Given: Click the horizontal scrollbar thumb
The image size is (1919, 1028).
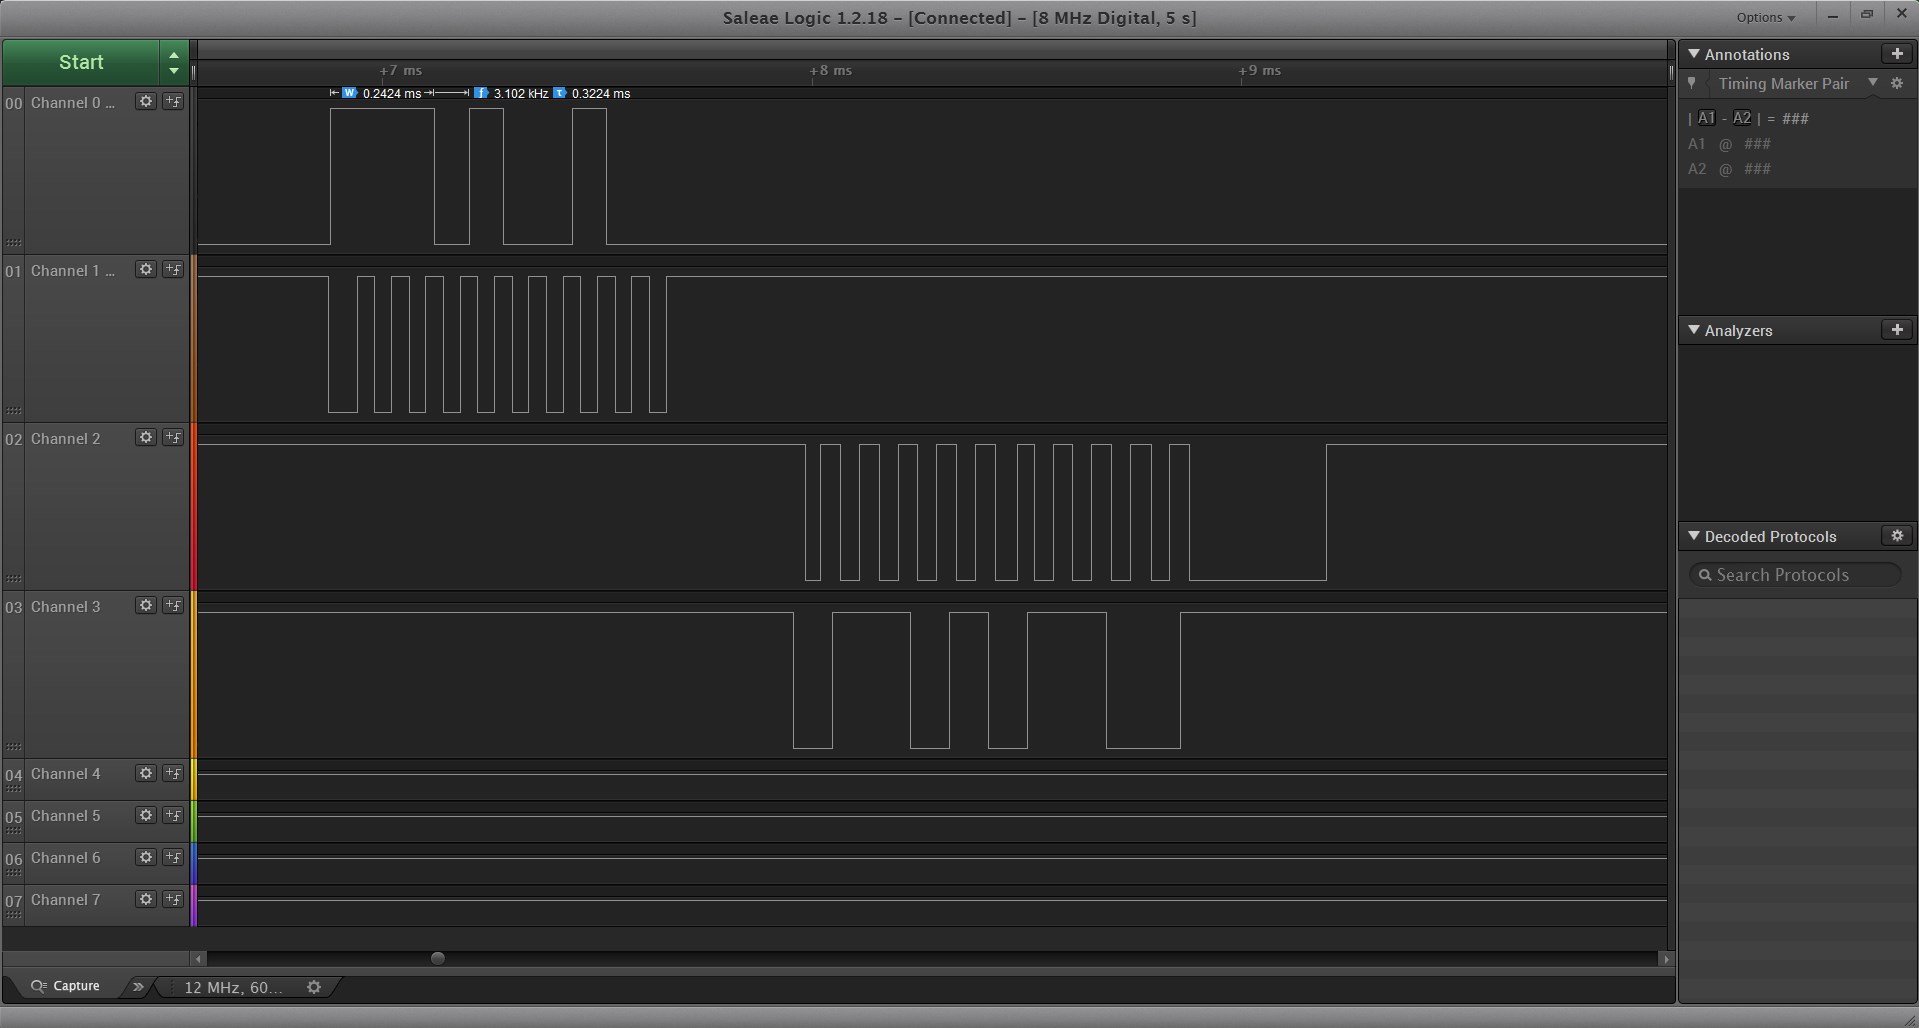Looking at the screenshot, I should pyautogui.click(x=437, y=958).
